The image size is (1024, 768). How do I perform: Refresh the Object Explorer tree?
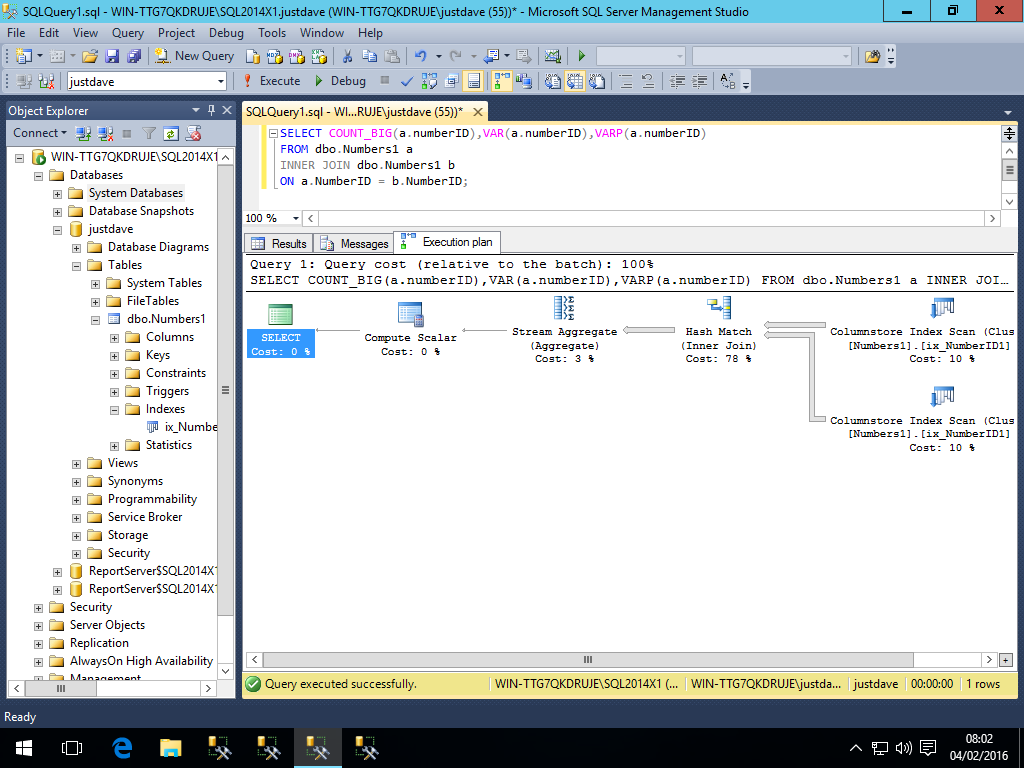171,133
